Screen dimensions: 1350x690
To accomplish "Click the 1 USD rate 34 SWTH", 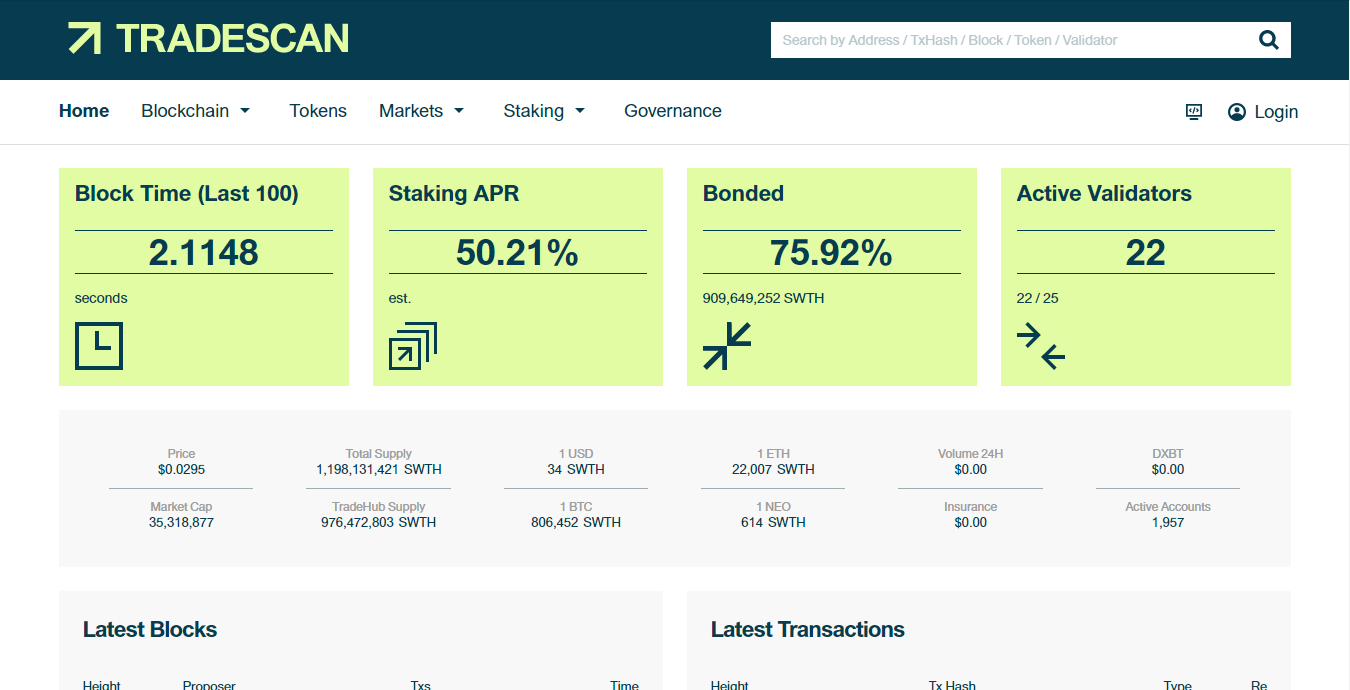I will [576, 469].
